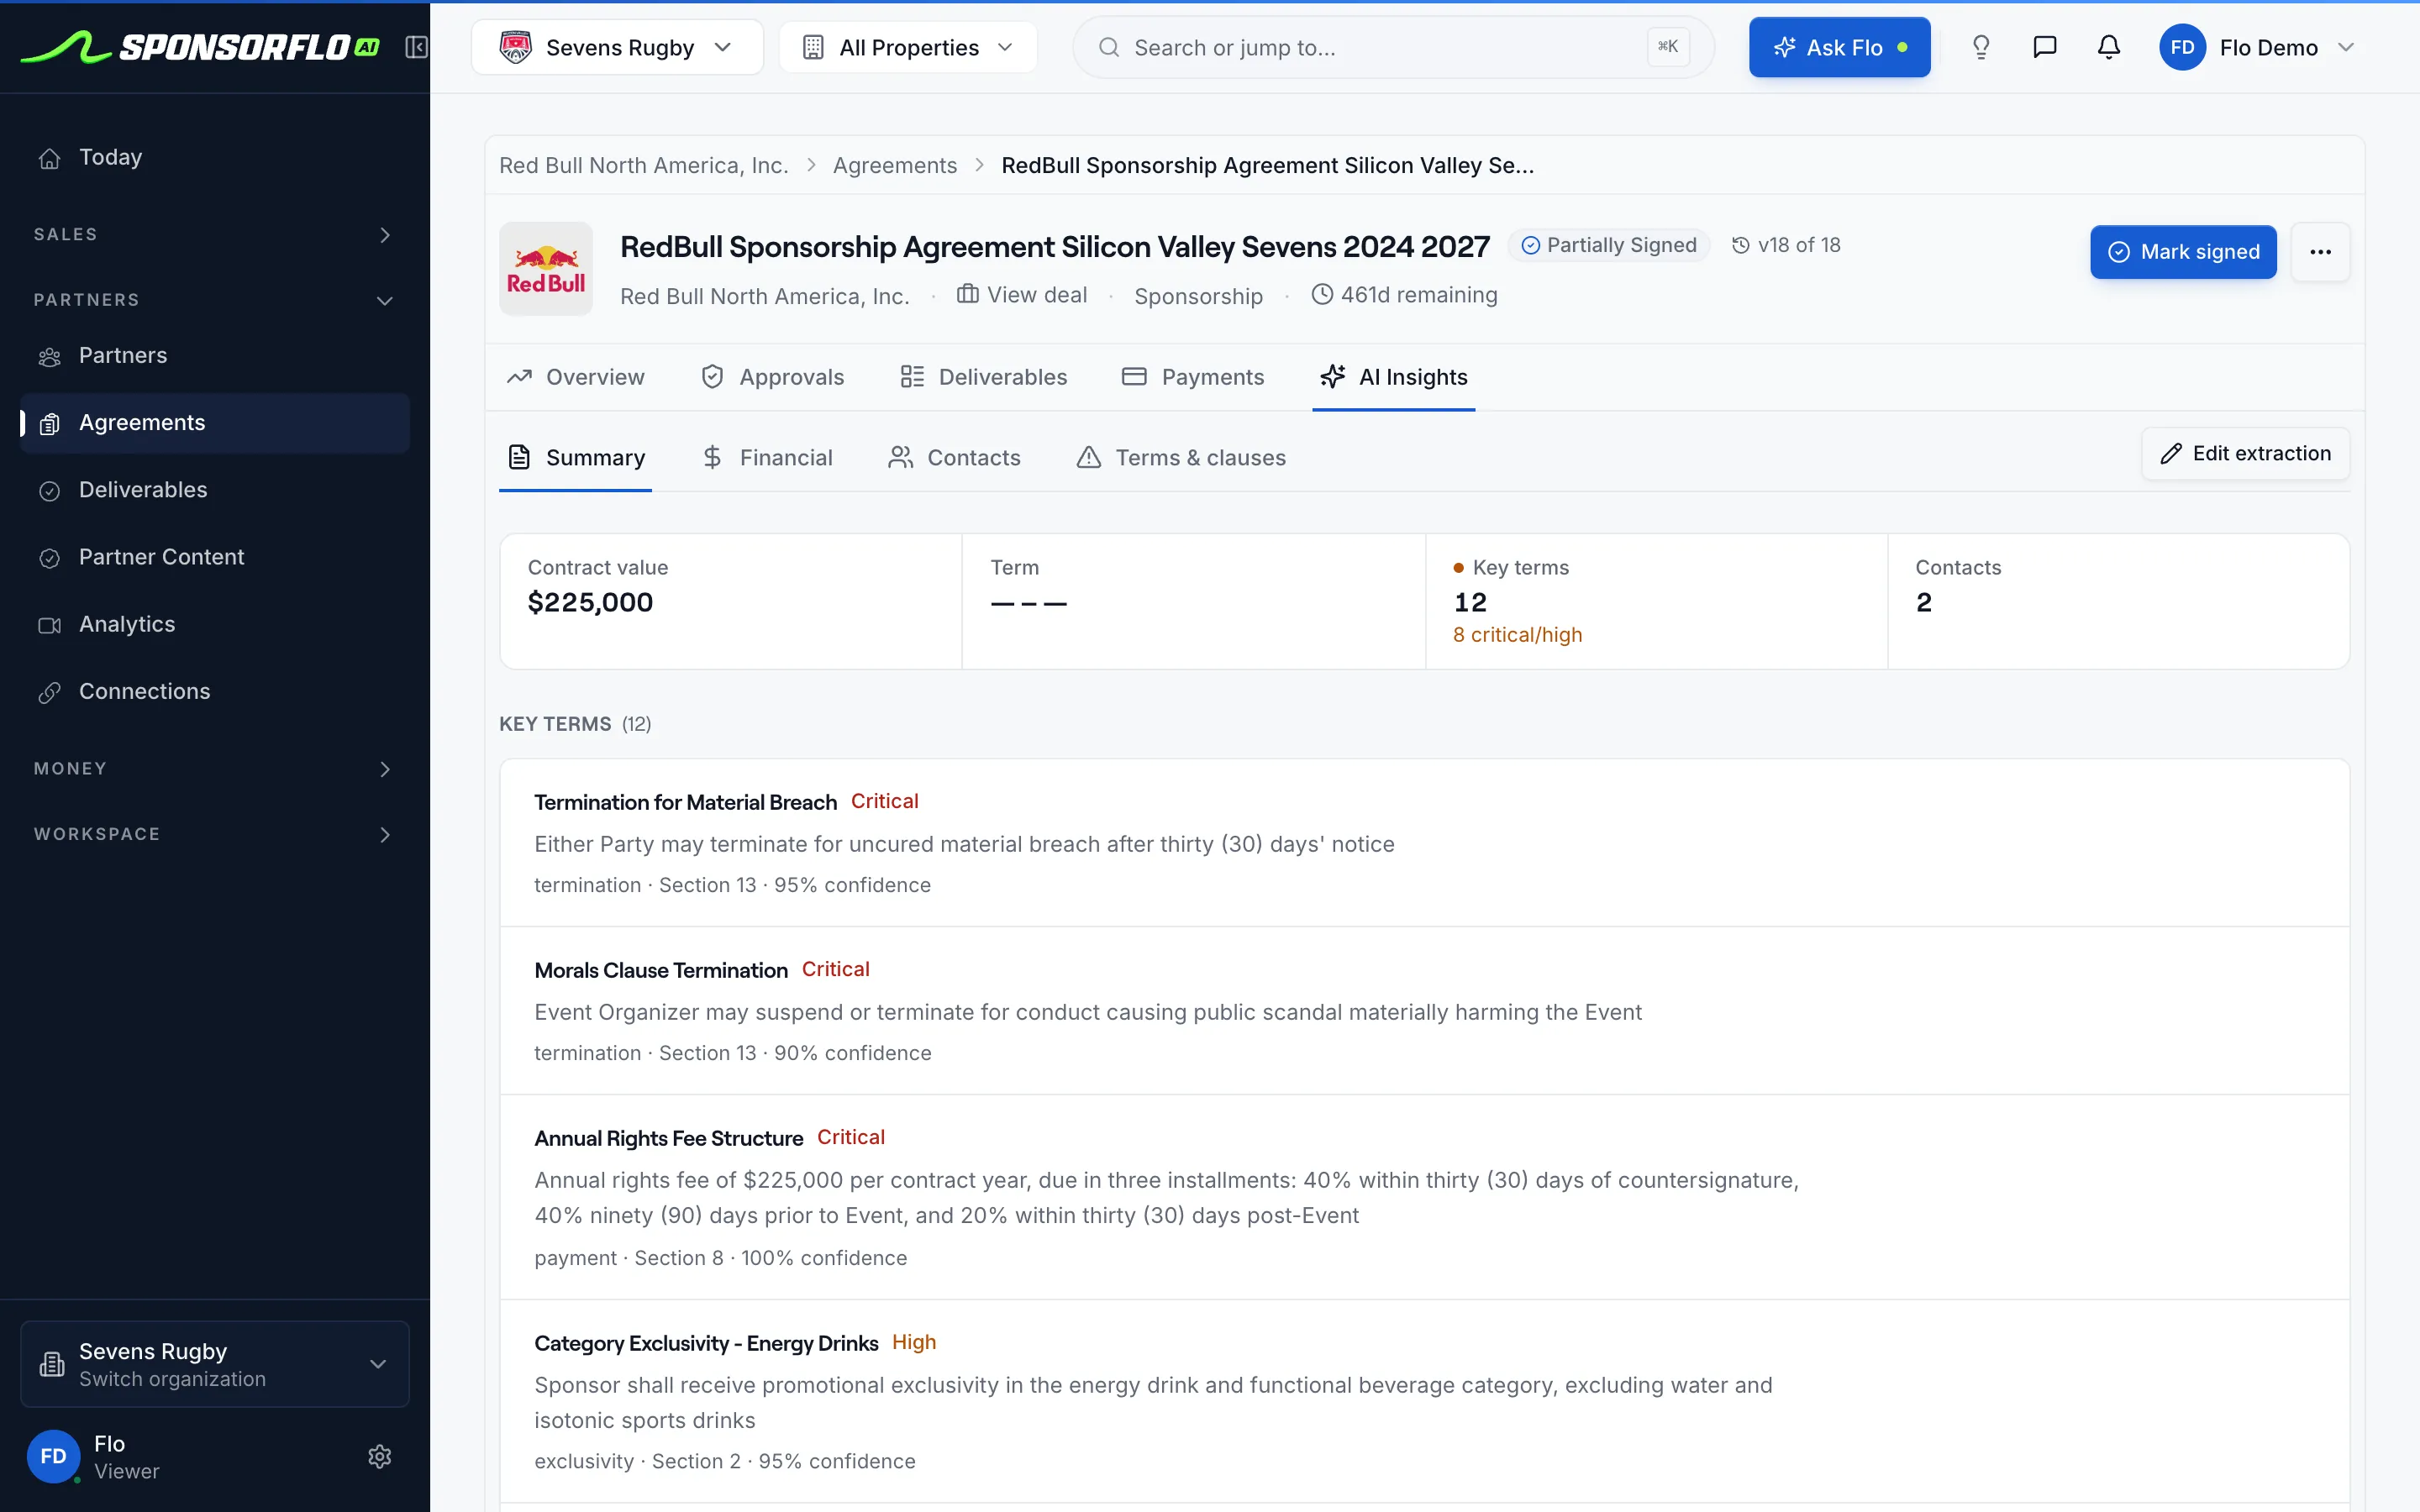
Task: Open Analytics in sidebar
Action: click(215, 624)
